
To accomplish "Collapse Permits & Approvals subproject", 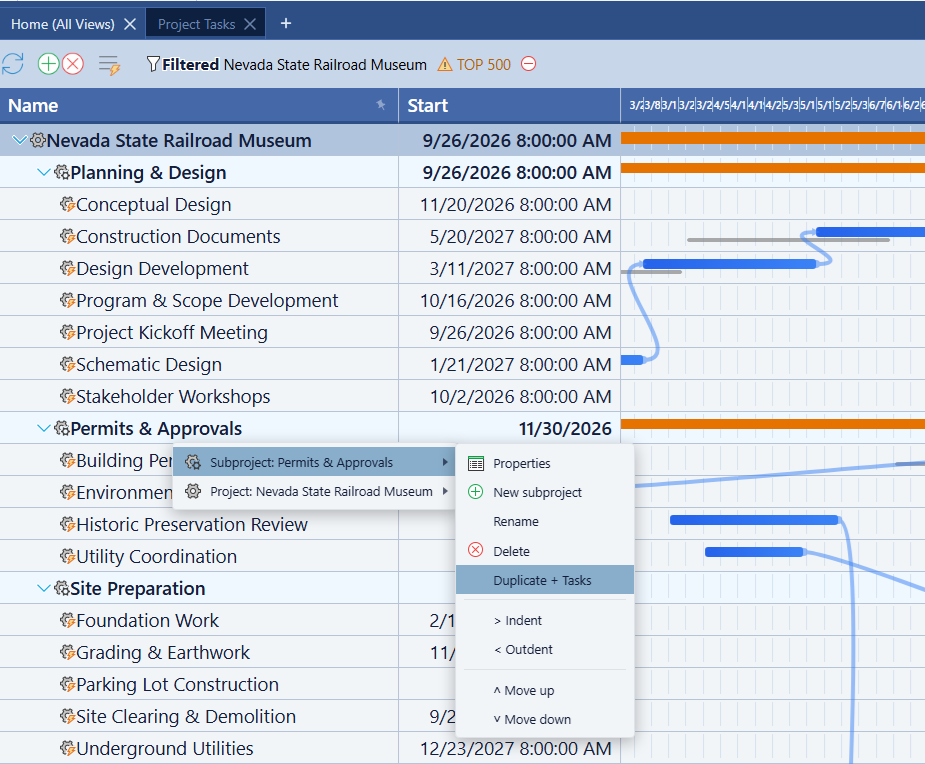I will coord(44,428).
